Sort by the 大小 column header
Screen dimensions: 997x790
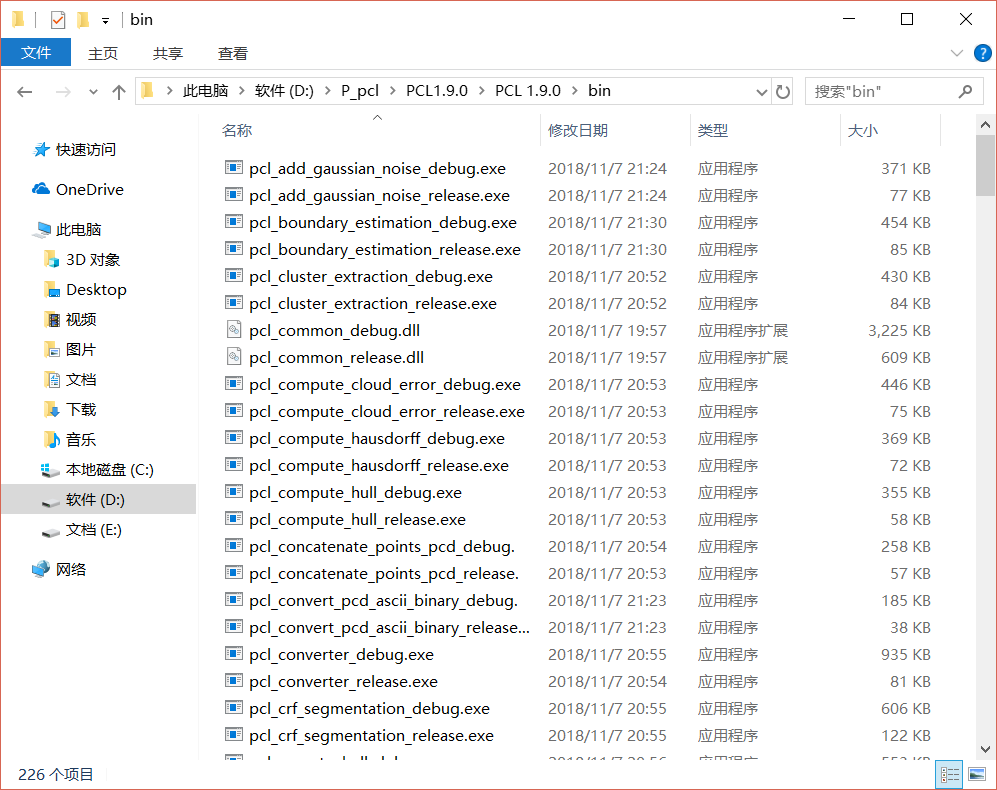[862, 130]
